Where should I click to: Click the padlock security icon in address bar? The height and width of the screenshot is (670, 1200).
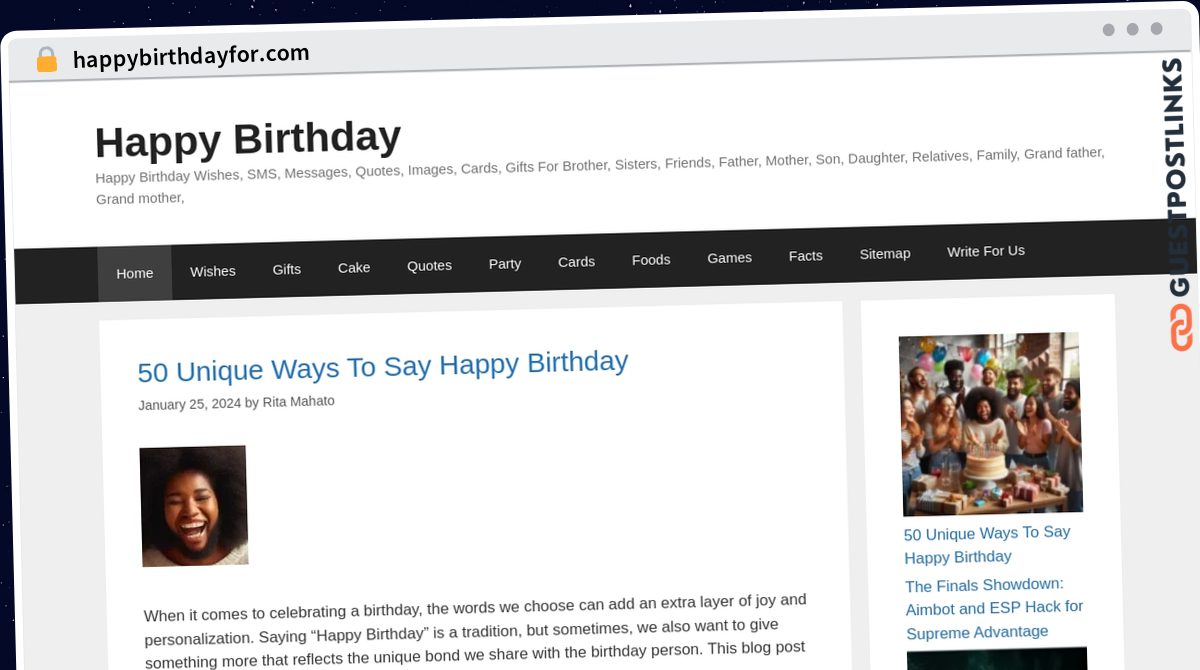[x=46, y=58]
